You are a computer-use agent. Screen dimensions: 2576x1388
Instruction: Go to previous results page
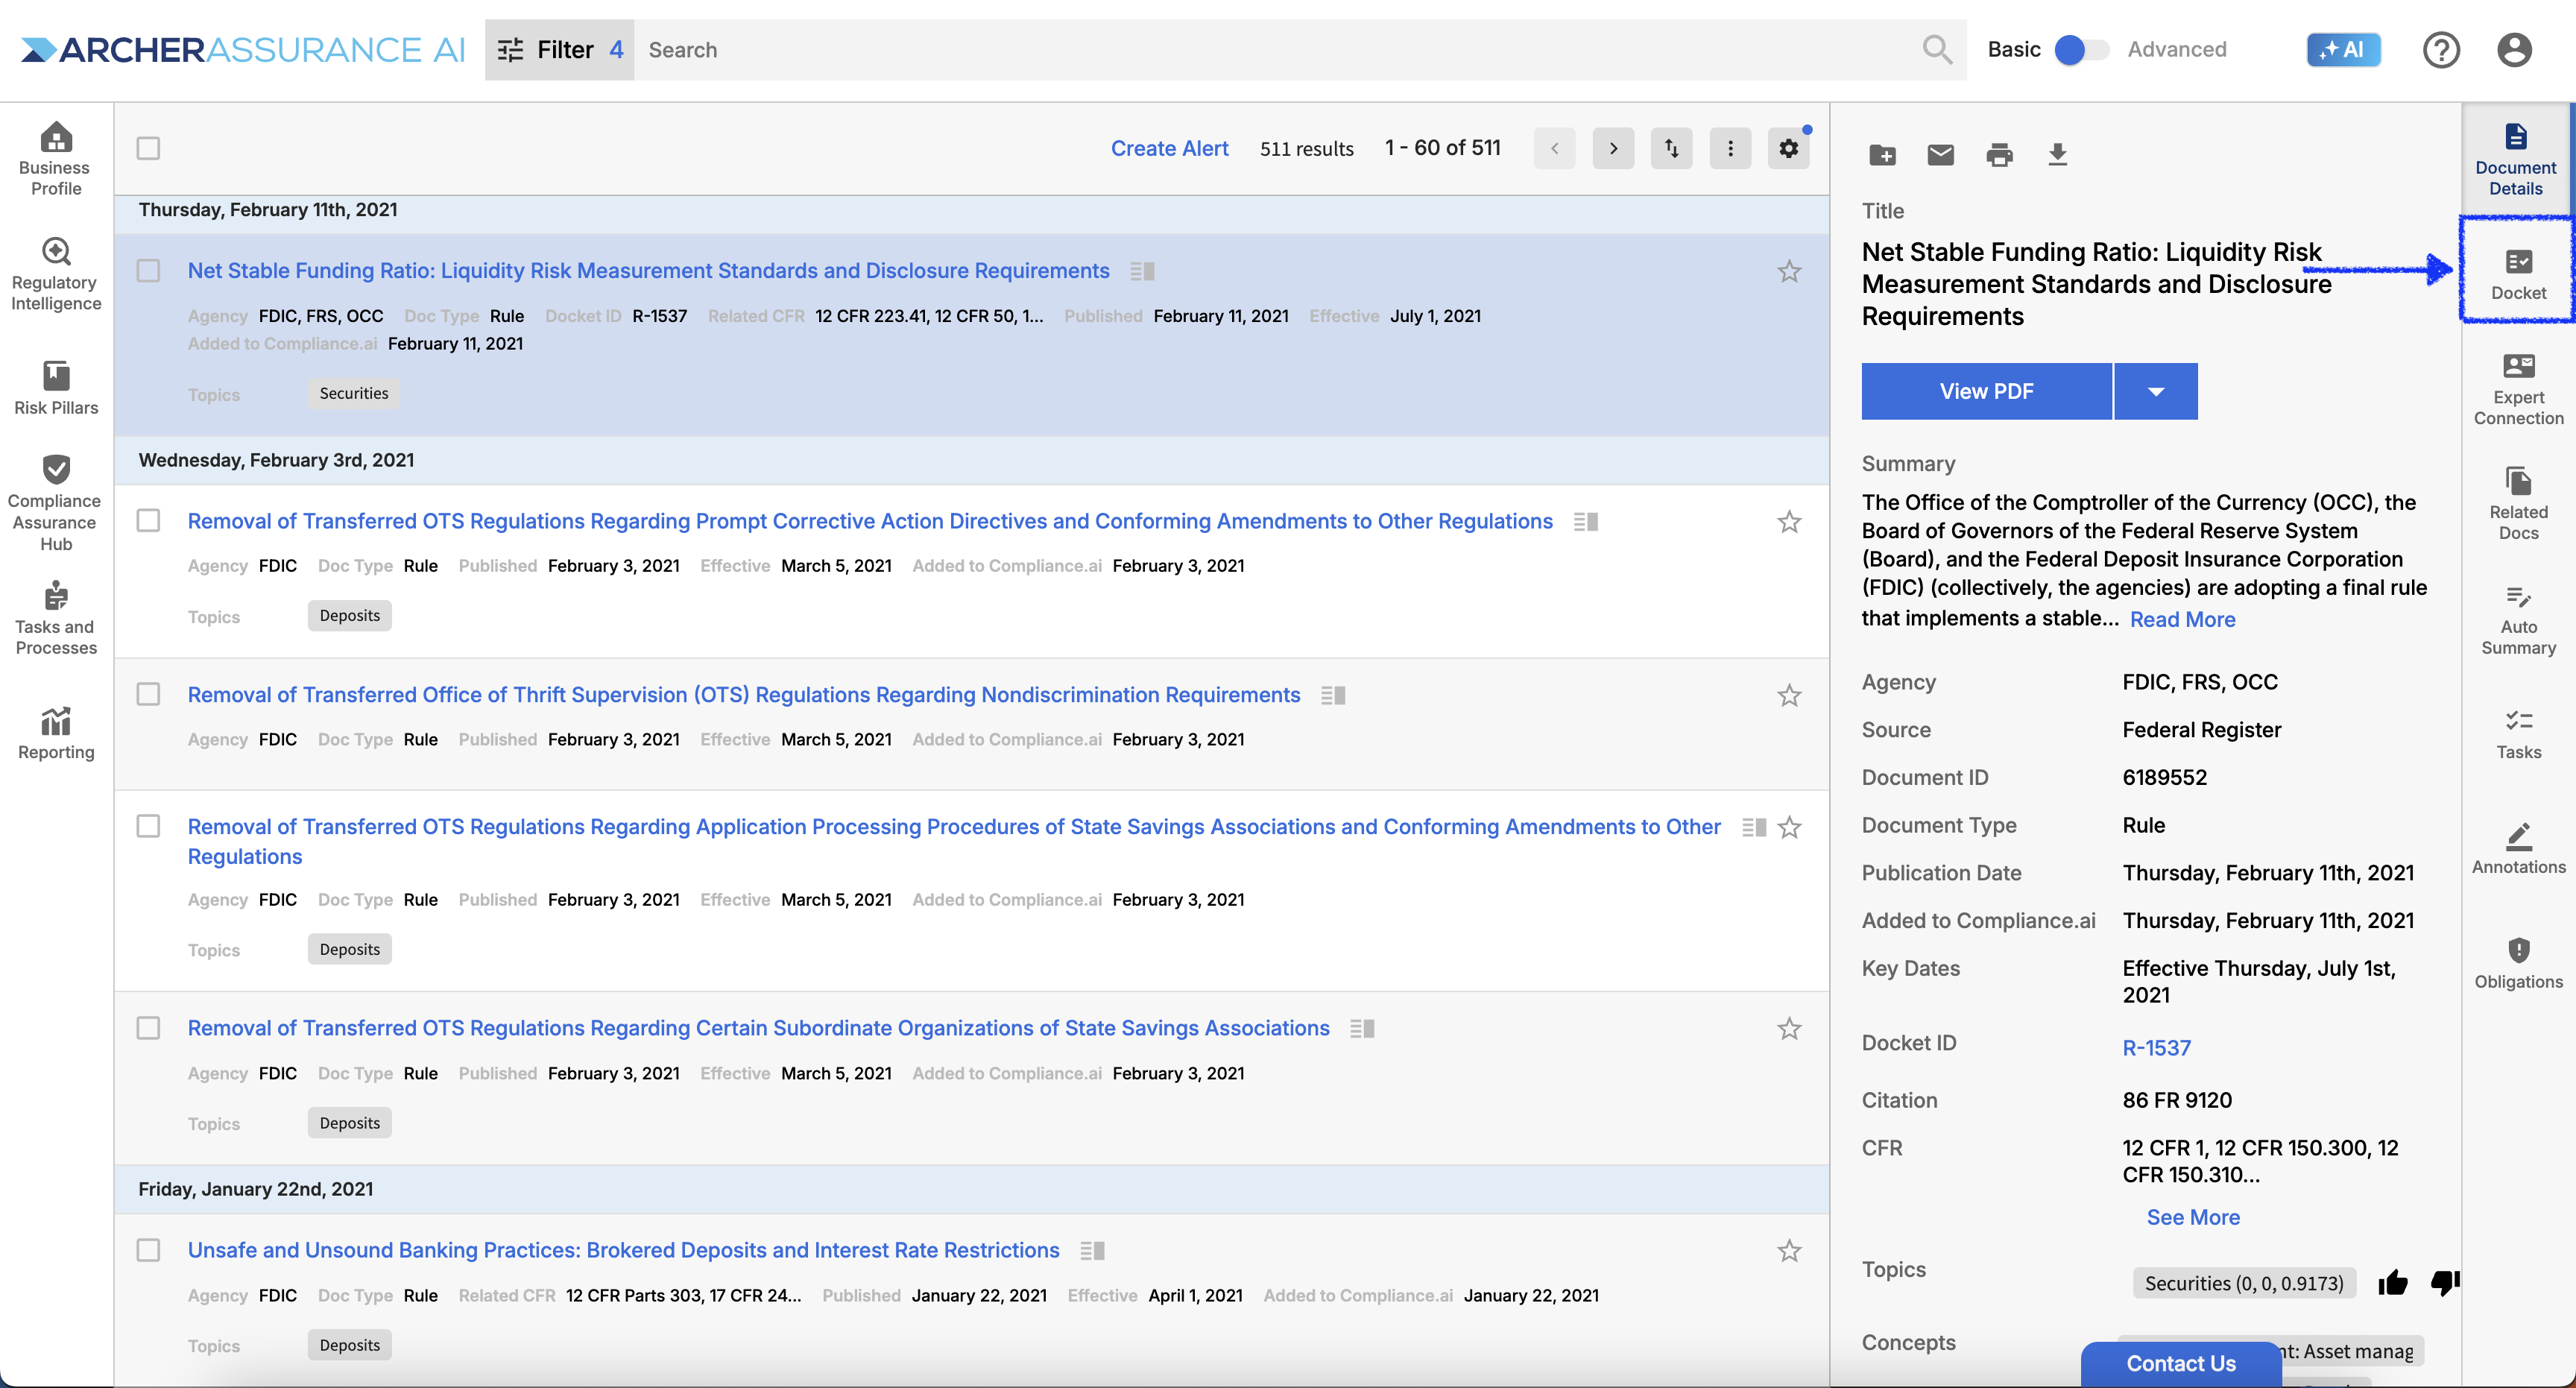[1554, 148]
